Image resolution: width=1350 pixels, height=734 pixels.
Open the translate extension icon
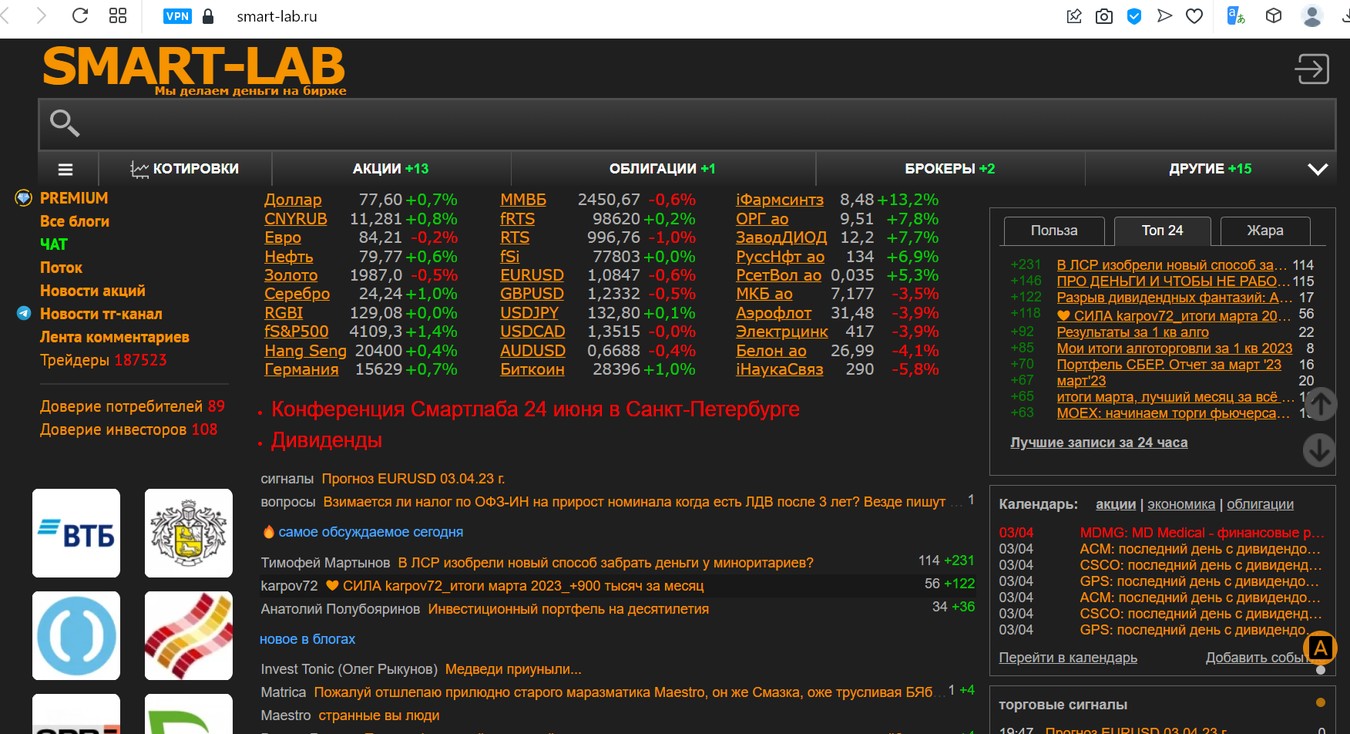coord(1236,16)
